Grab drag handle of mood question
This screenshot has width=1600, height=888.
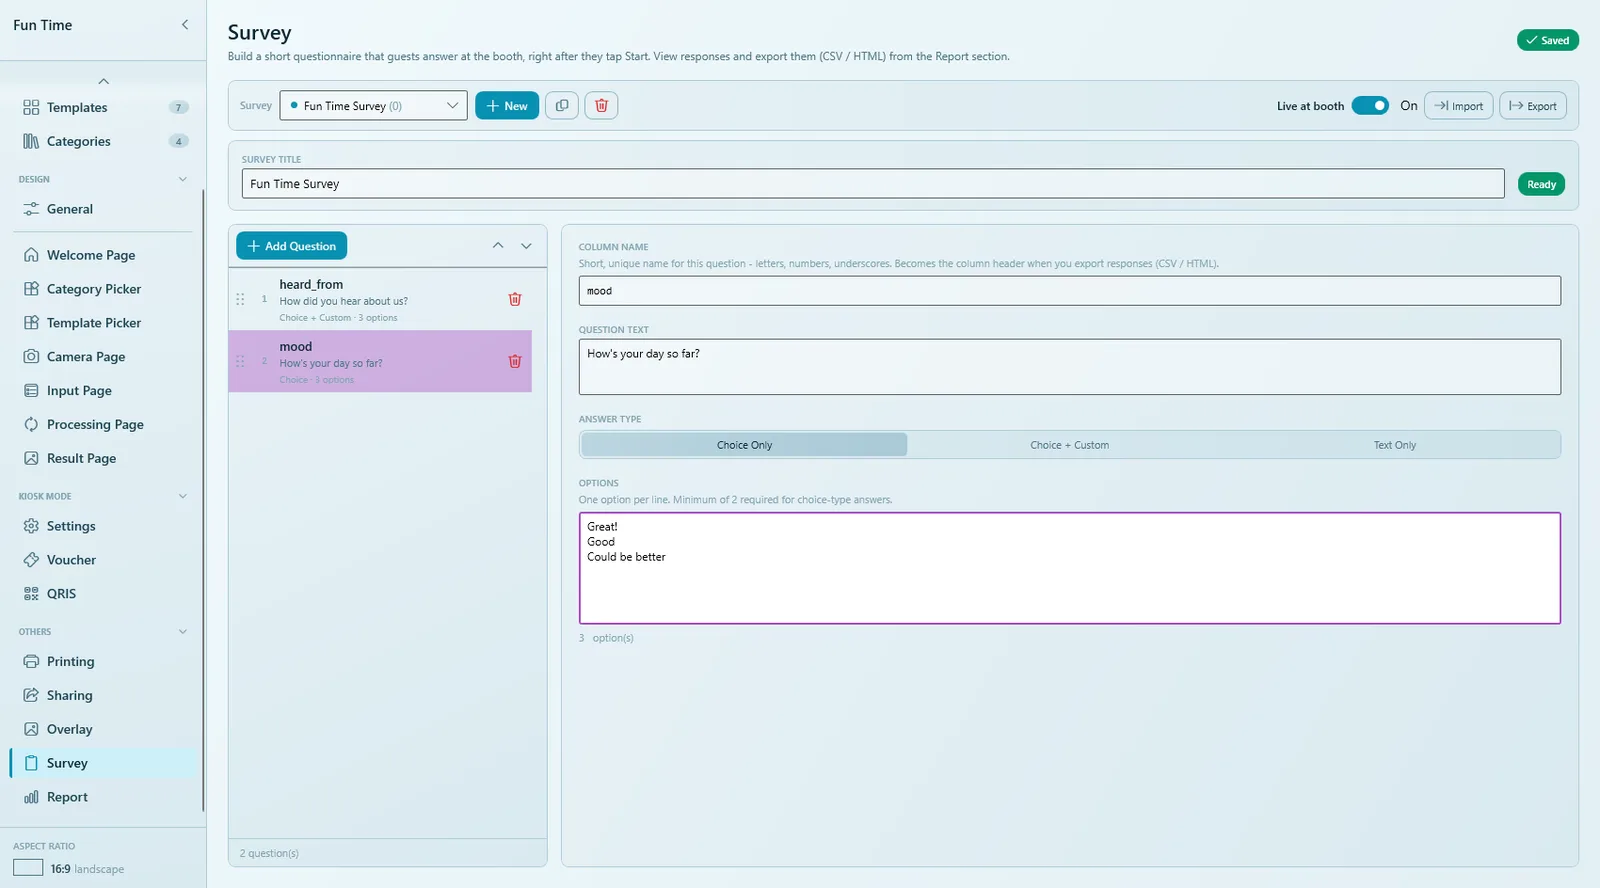click(x=240, y=361)
